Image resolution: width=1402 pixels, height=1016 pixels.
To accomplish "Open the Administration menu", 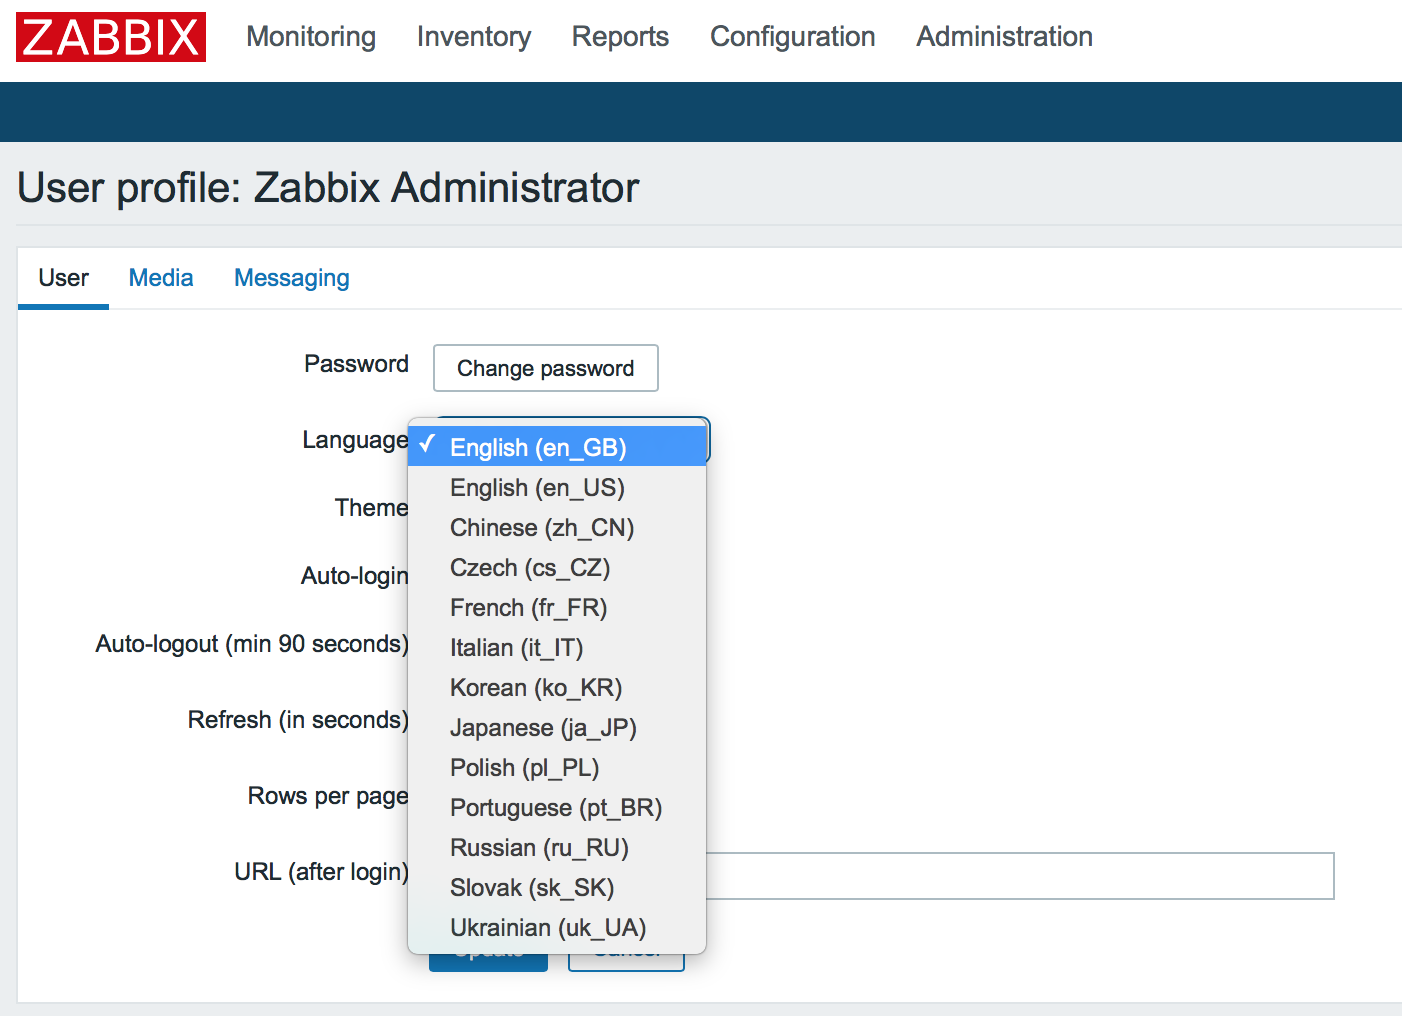I will click(1005, 37).
